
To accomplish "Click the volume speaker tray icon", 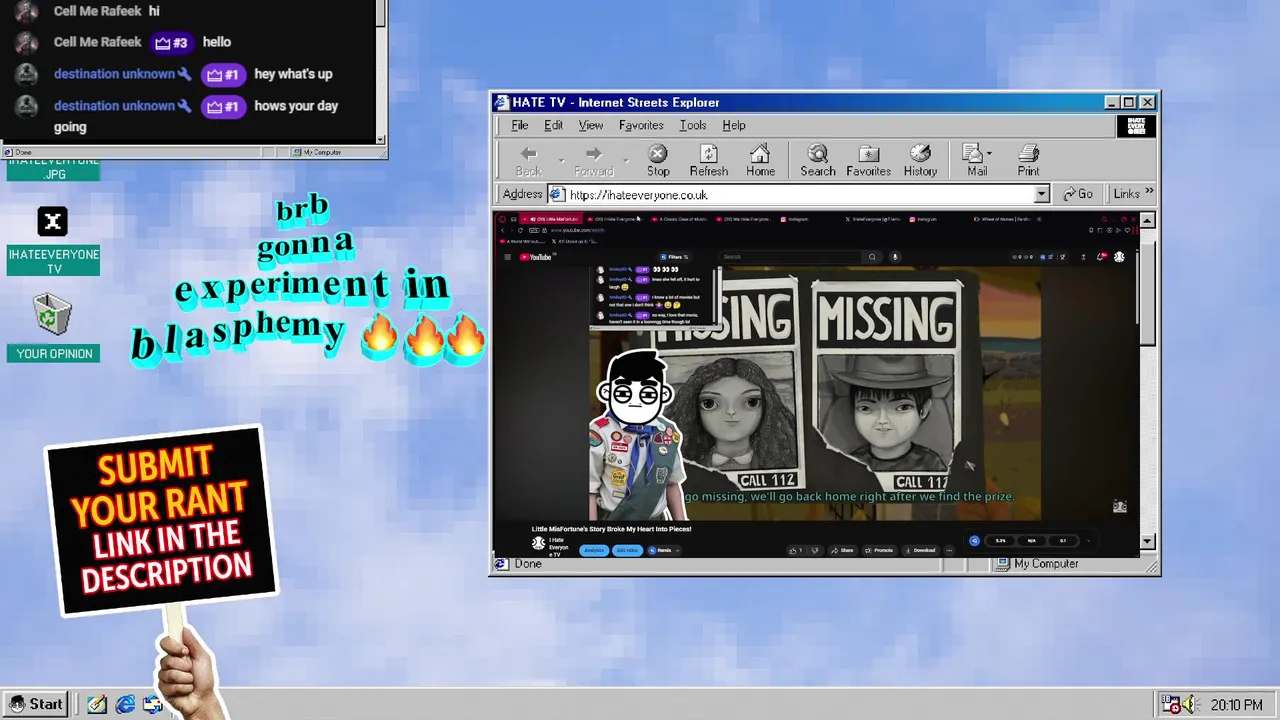I will coord(1189,704).
